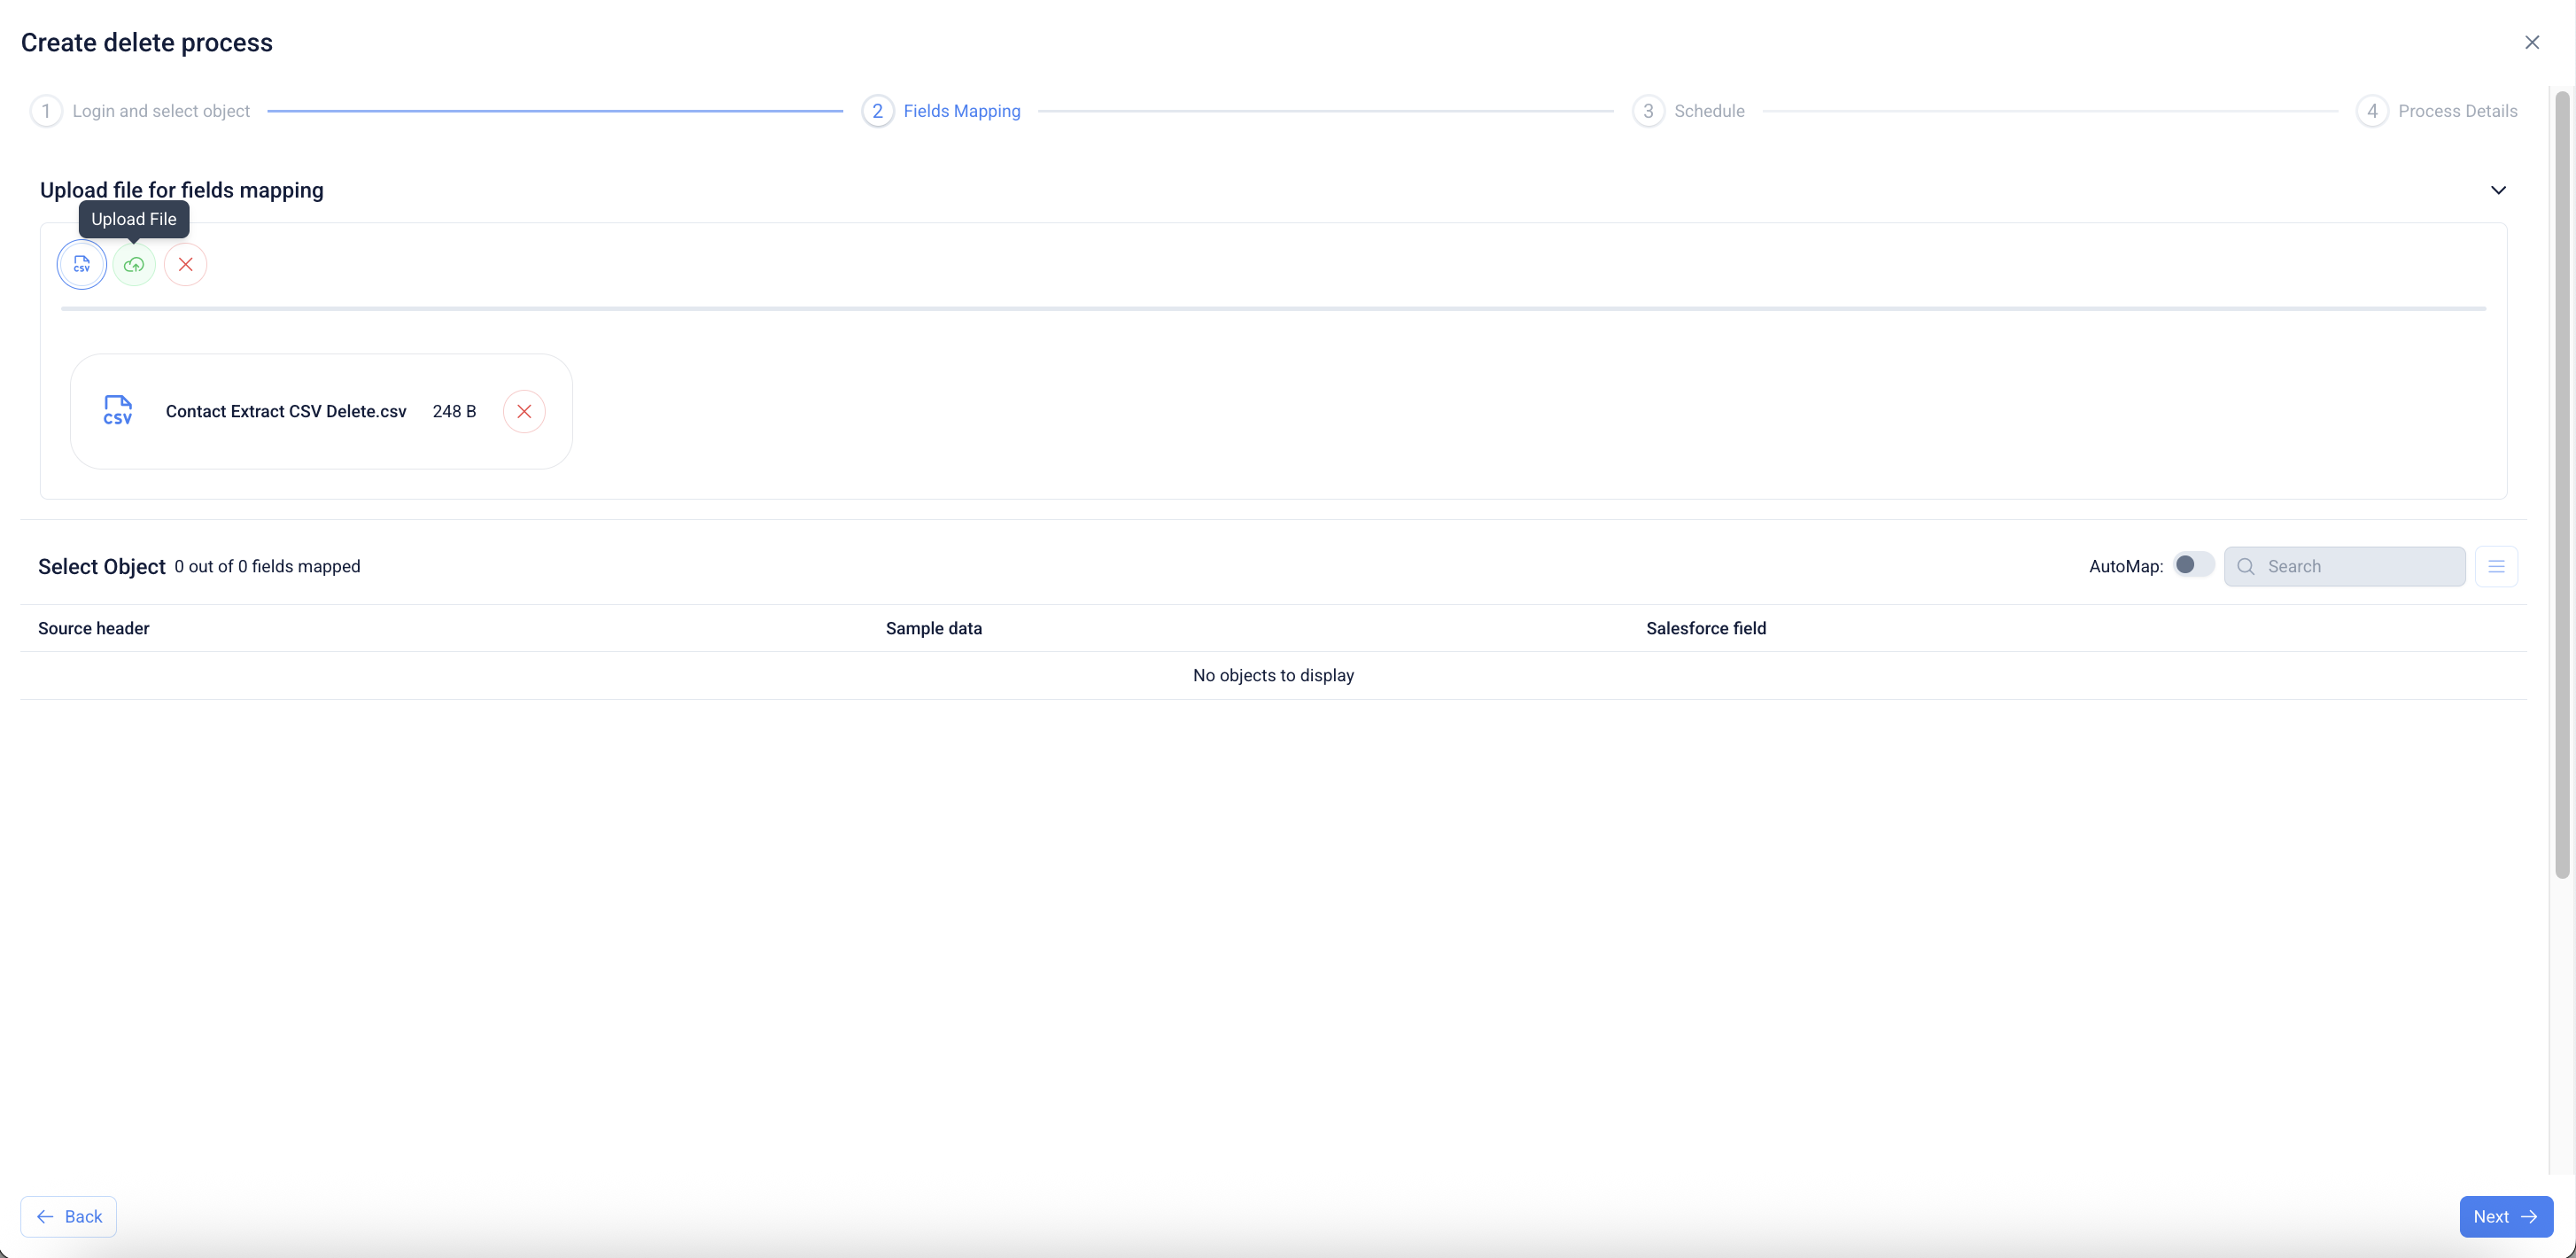Click the Back button

(69, 1216)
